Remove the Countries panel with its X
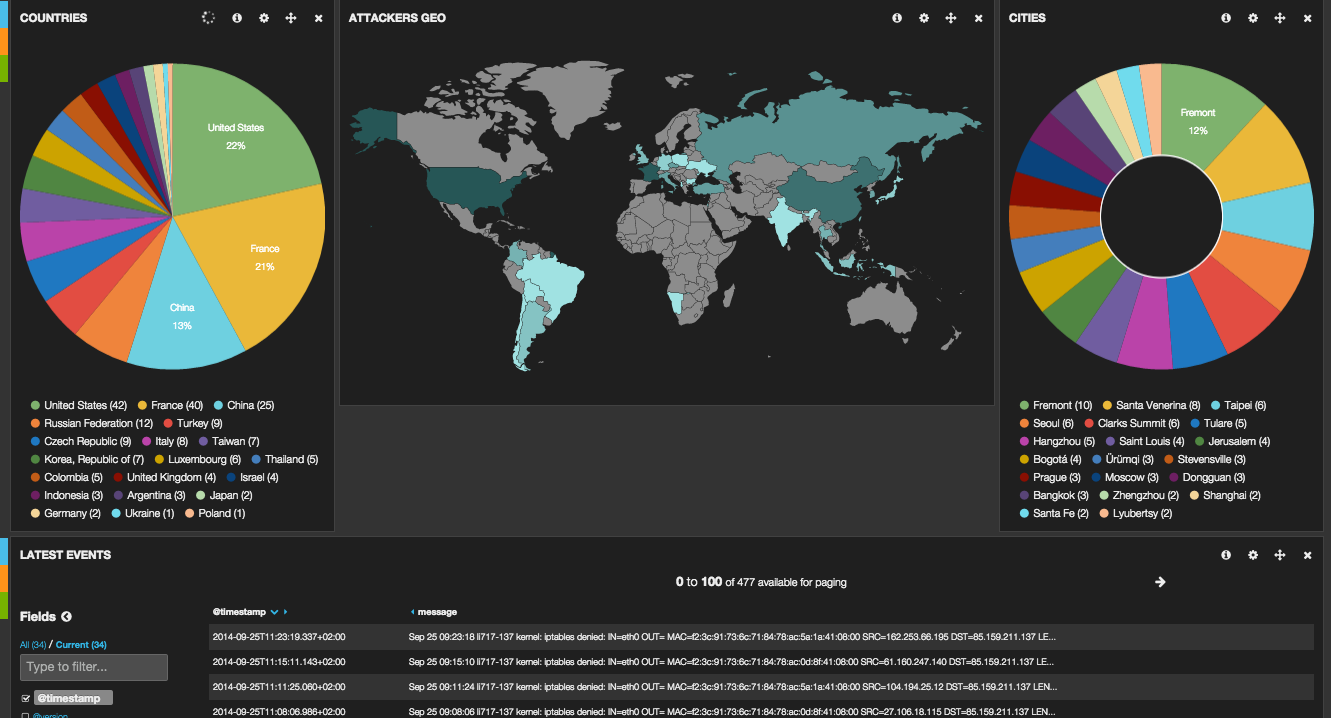 click(318, 18)
